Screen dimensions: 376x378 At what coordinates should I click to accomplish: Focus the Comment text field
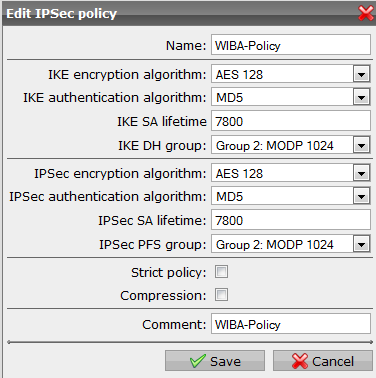pyautogui.click(x=291, y=324)
